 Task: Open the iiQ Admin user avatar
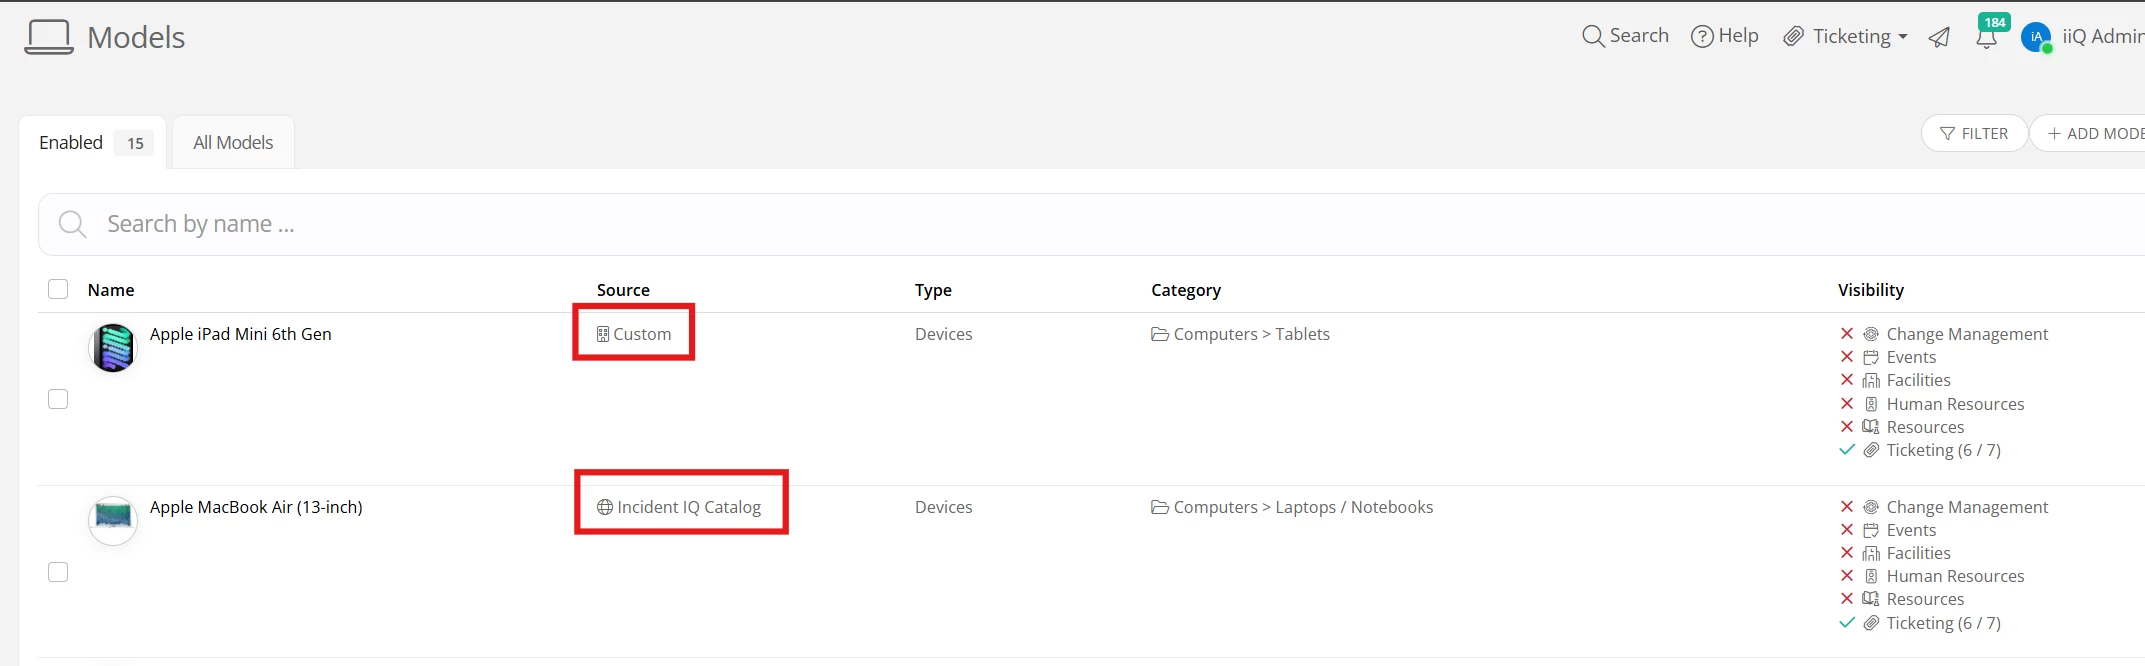2036,37
